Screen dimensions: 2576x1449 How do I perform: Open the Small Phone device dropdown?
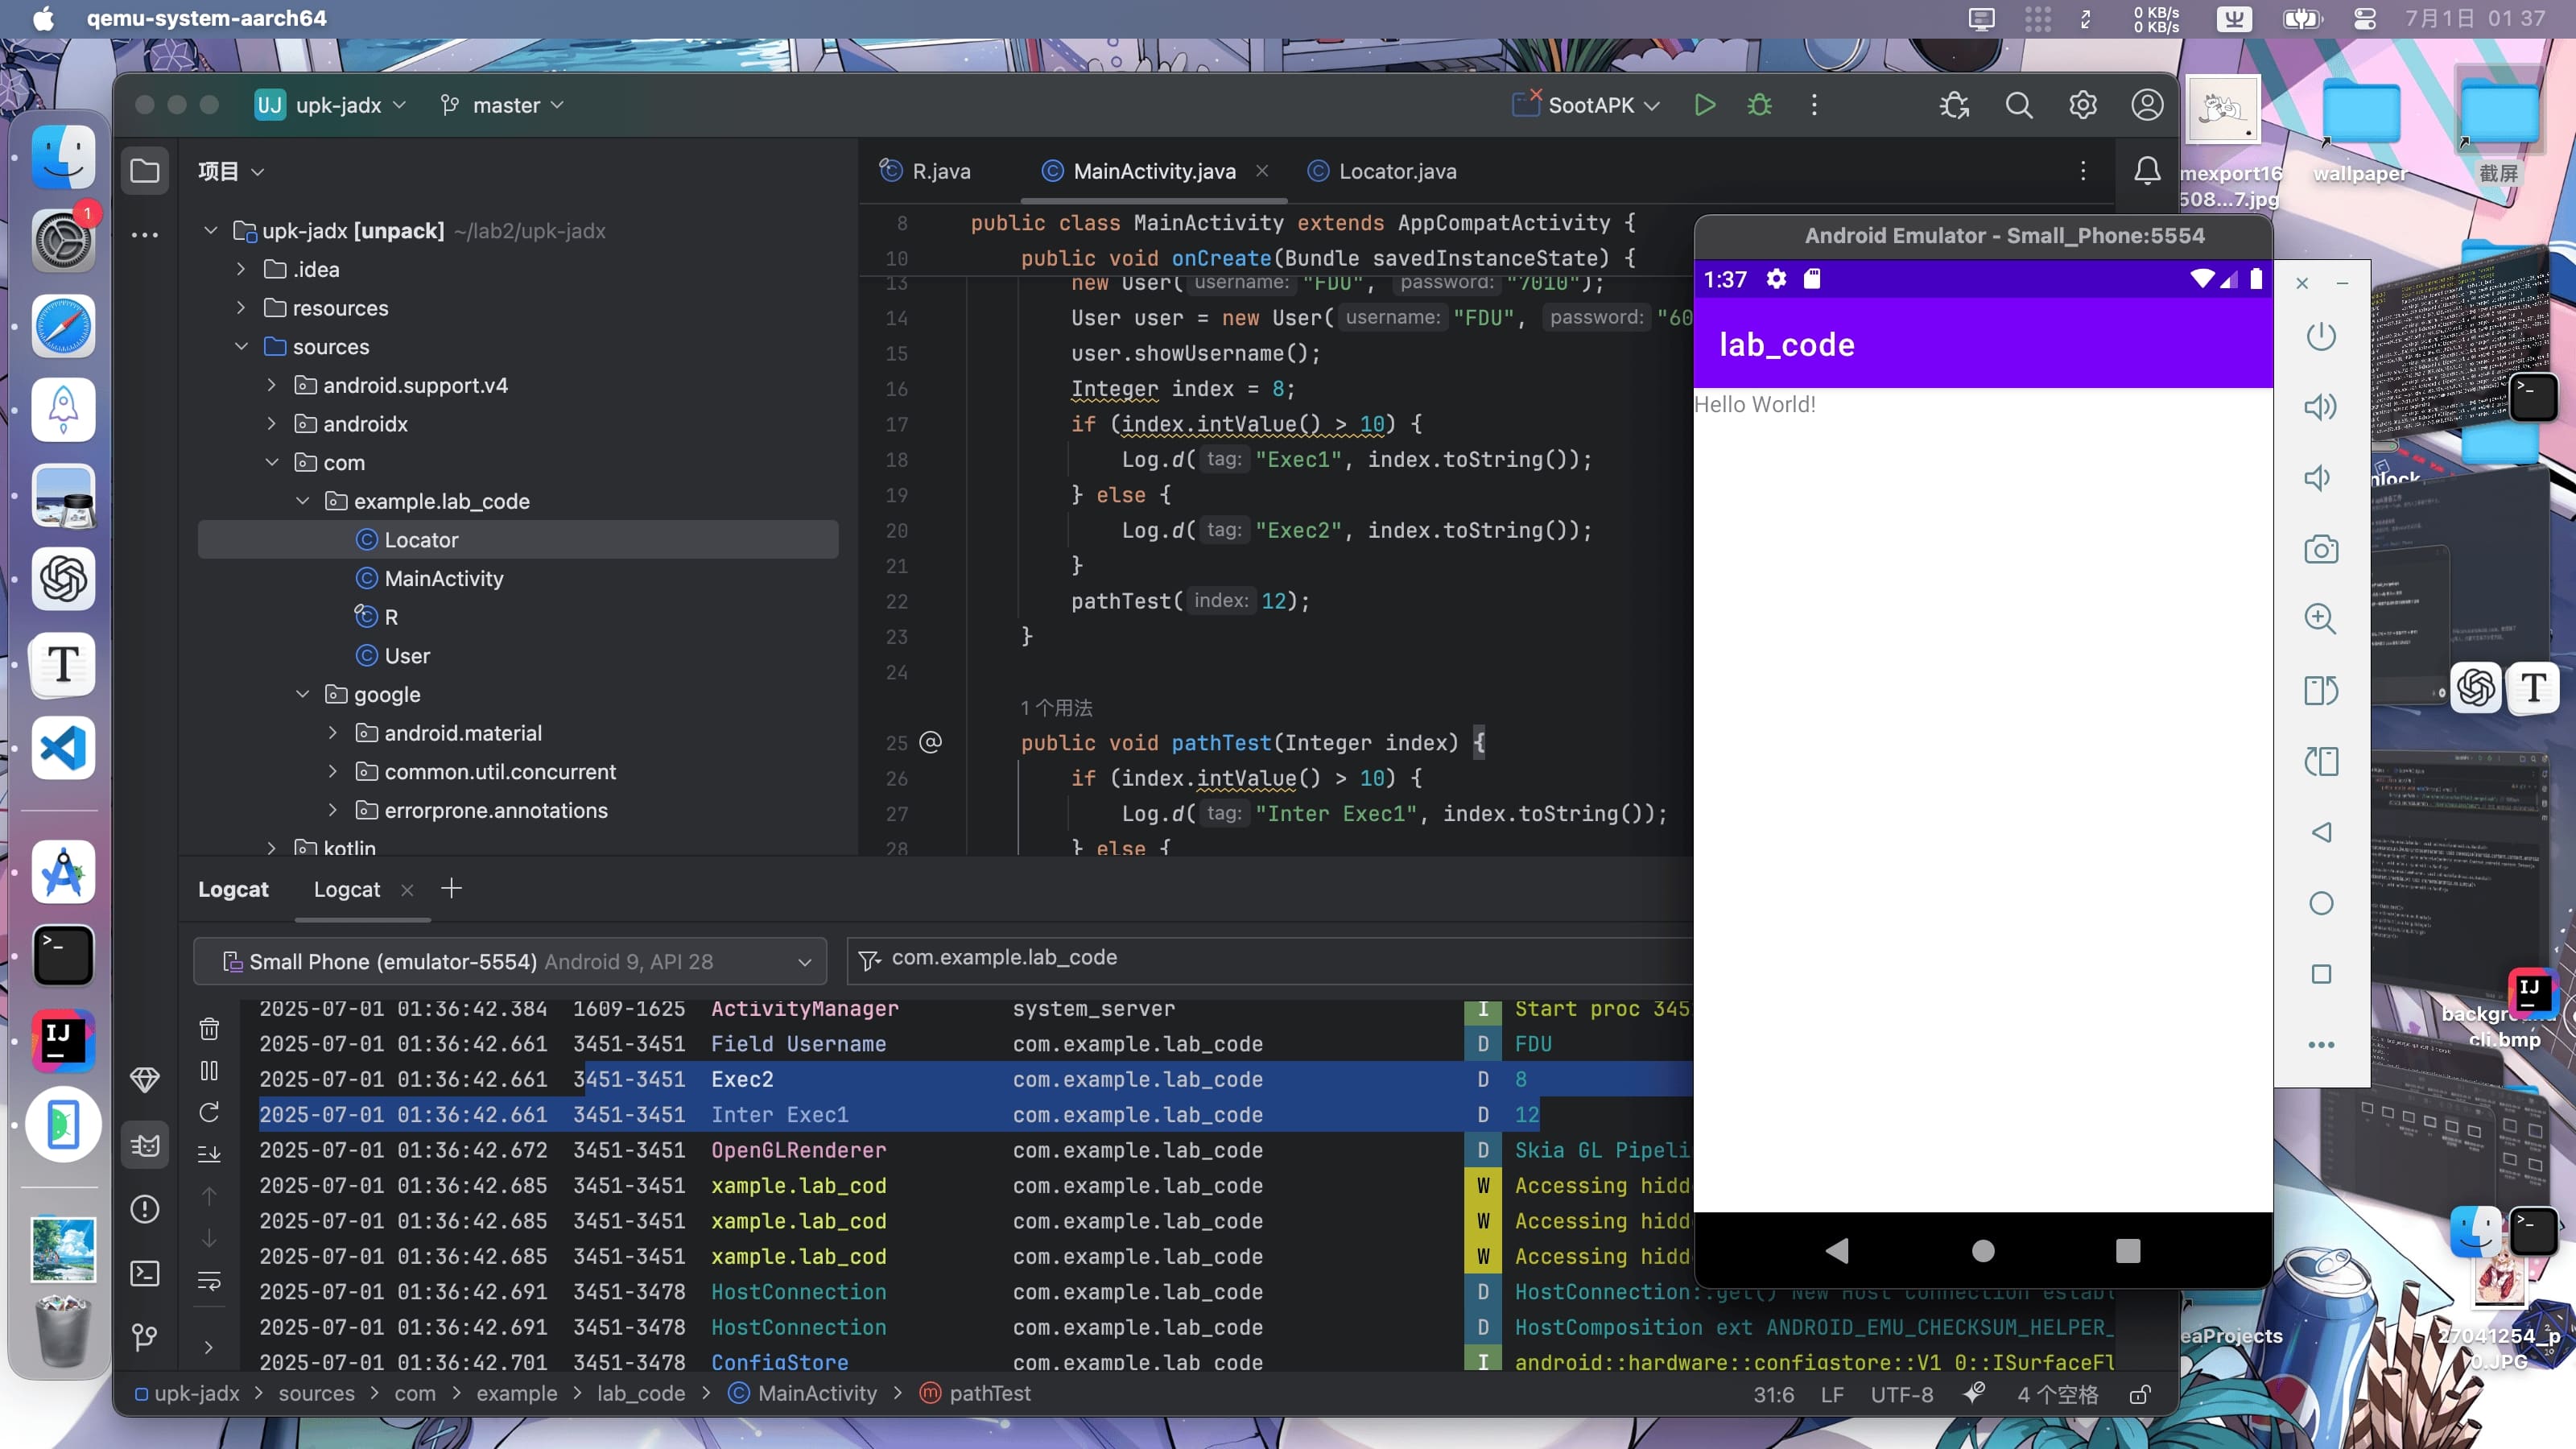pos(510,961)
